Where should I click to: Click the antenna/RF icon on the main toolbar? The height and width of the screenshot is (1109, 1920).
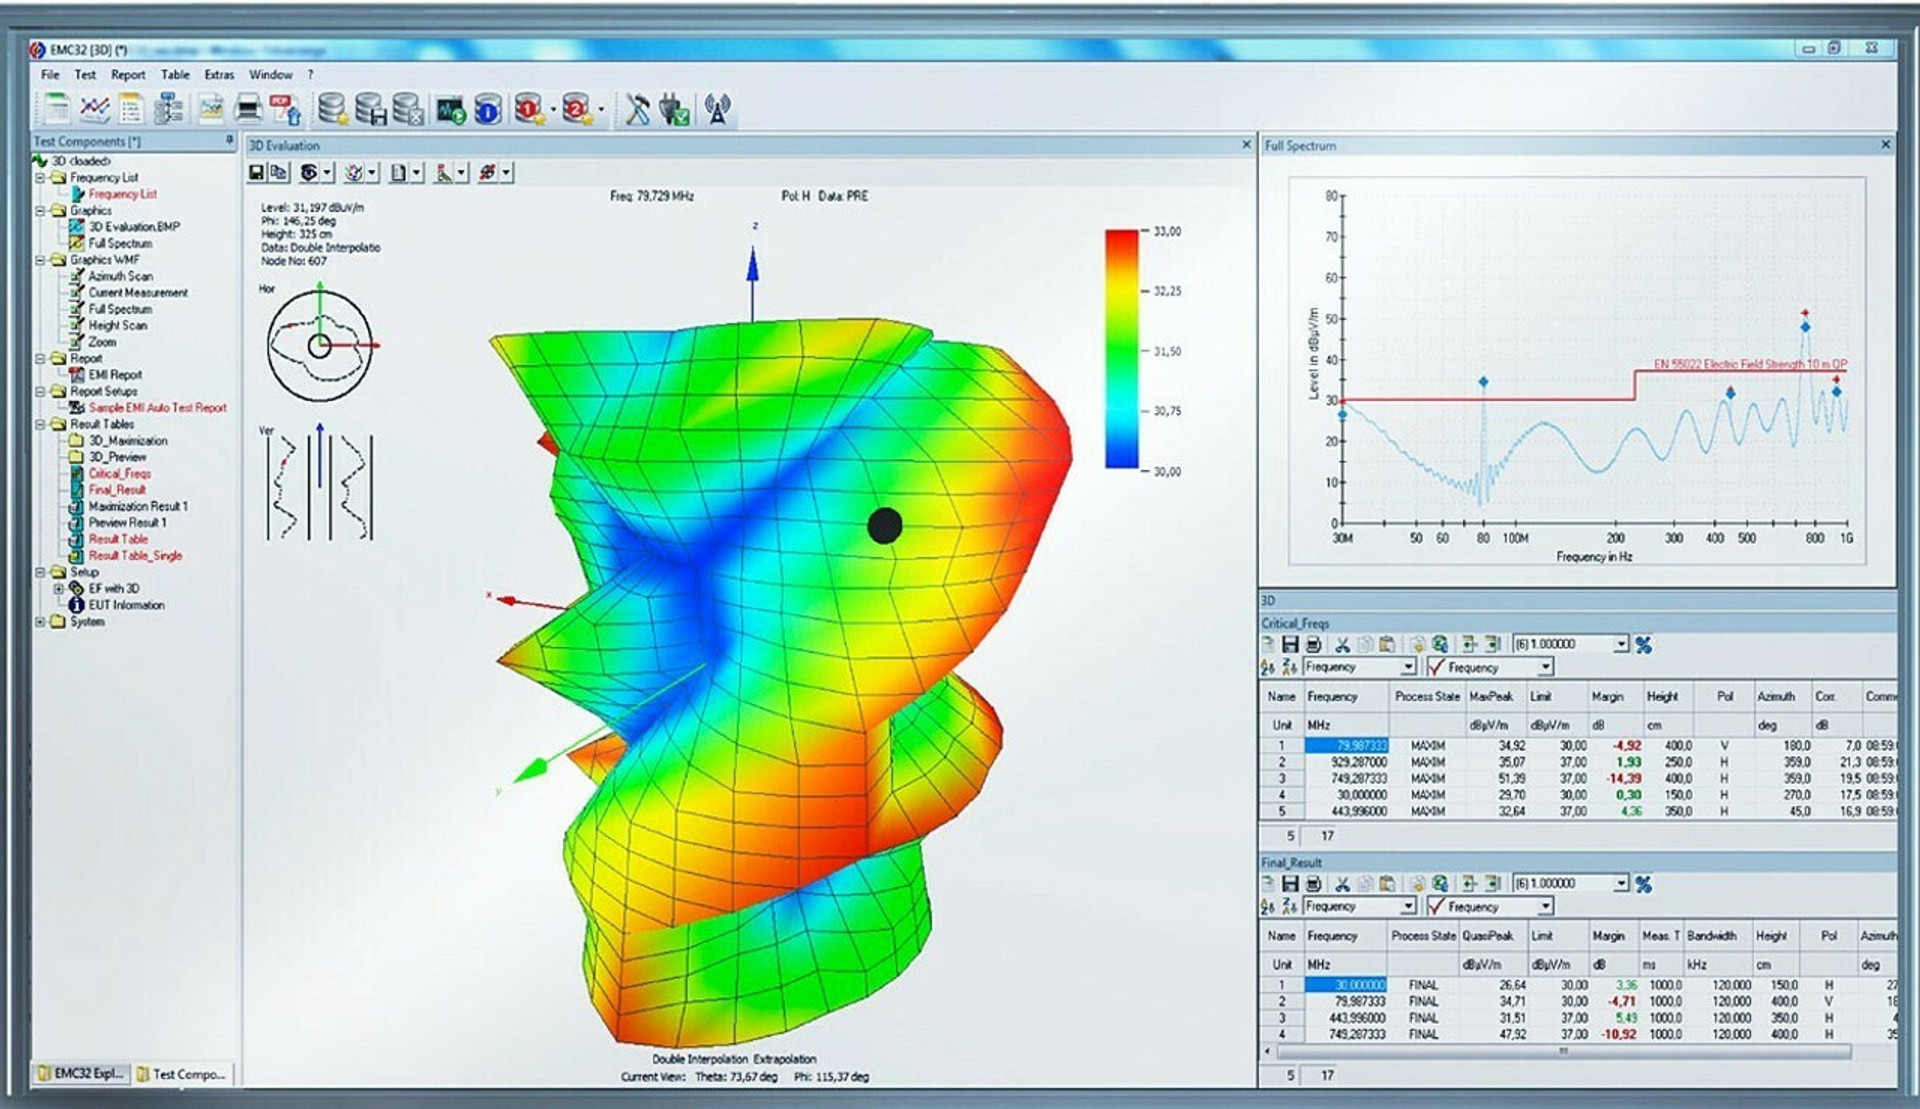coord(716,108)
